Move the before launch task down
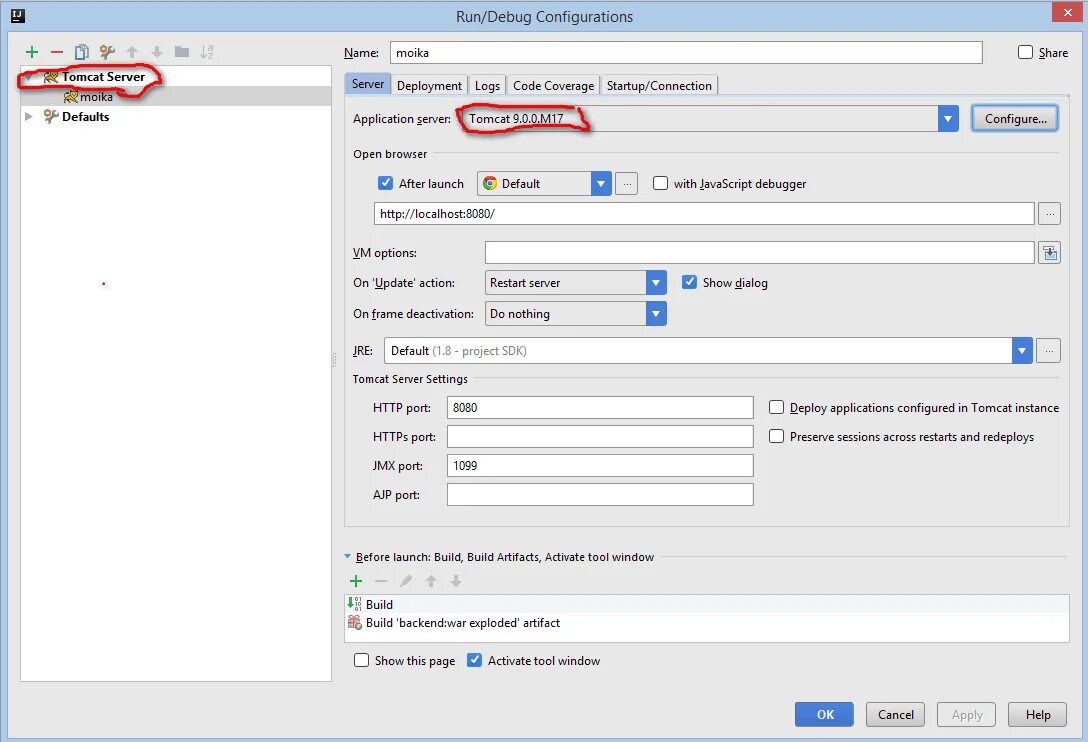This screenshot has height=742, width=1088. tap(456, 581)
